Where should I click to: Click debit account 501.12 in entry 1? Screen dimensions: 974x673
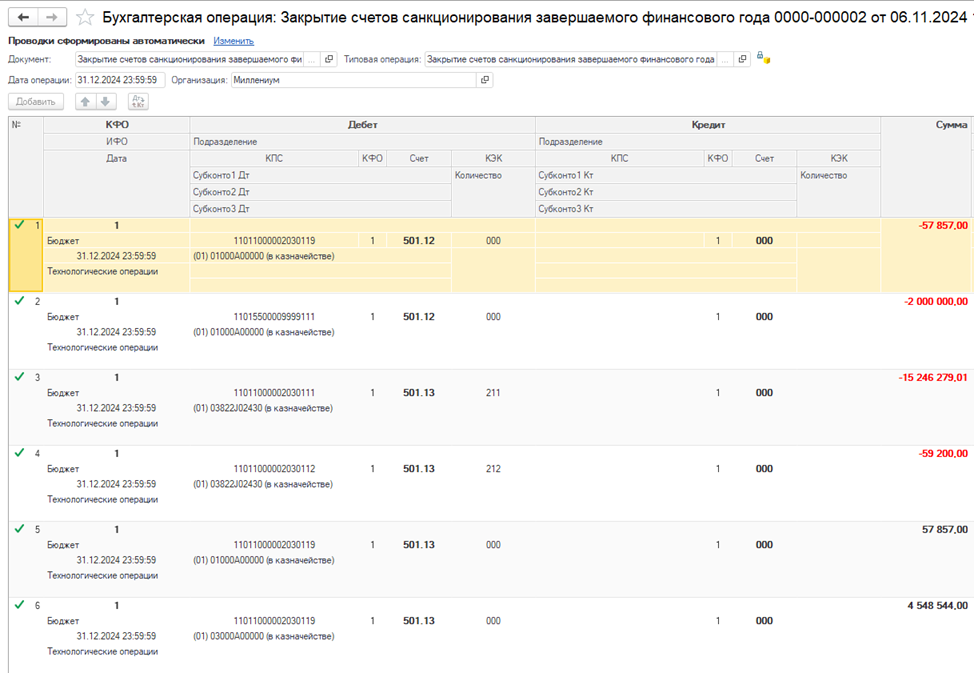pyautogui.click(x=419, y=240)
